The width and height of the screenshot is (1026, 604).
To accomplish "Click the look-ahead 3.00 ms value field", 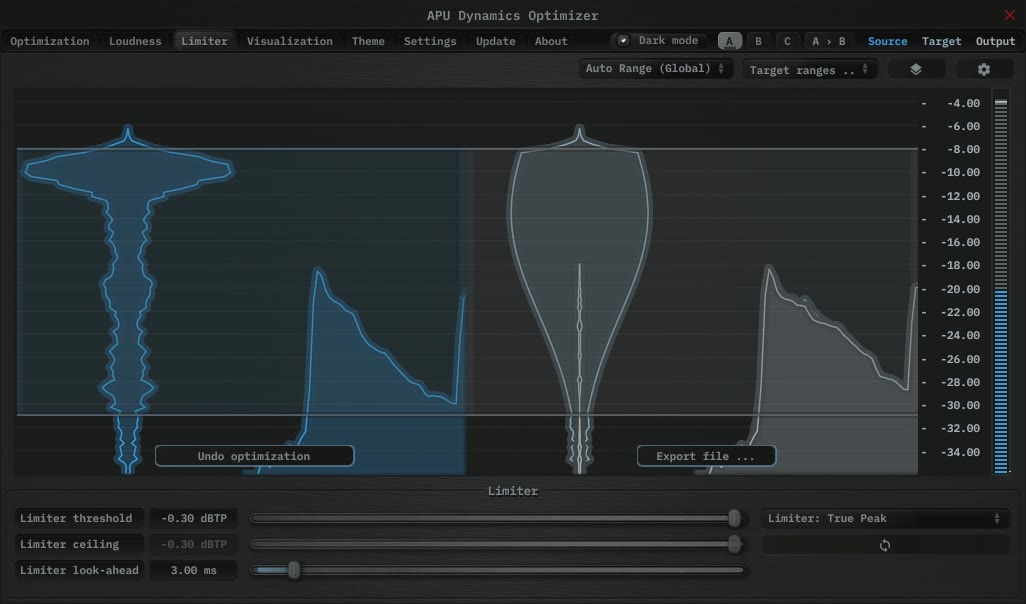I will click(194, 571).
